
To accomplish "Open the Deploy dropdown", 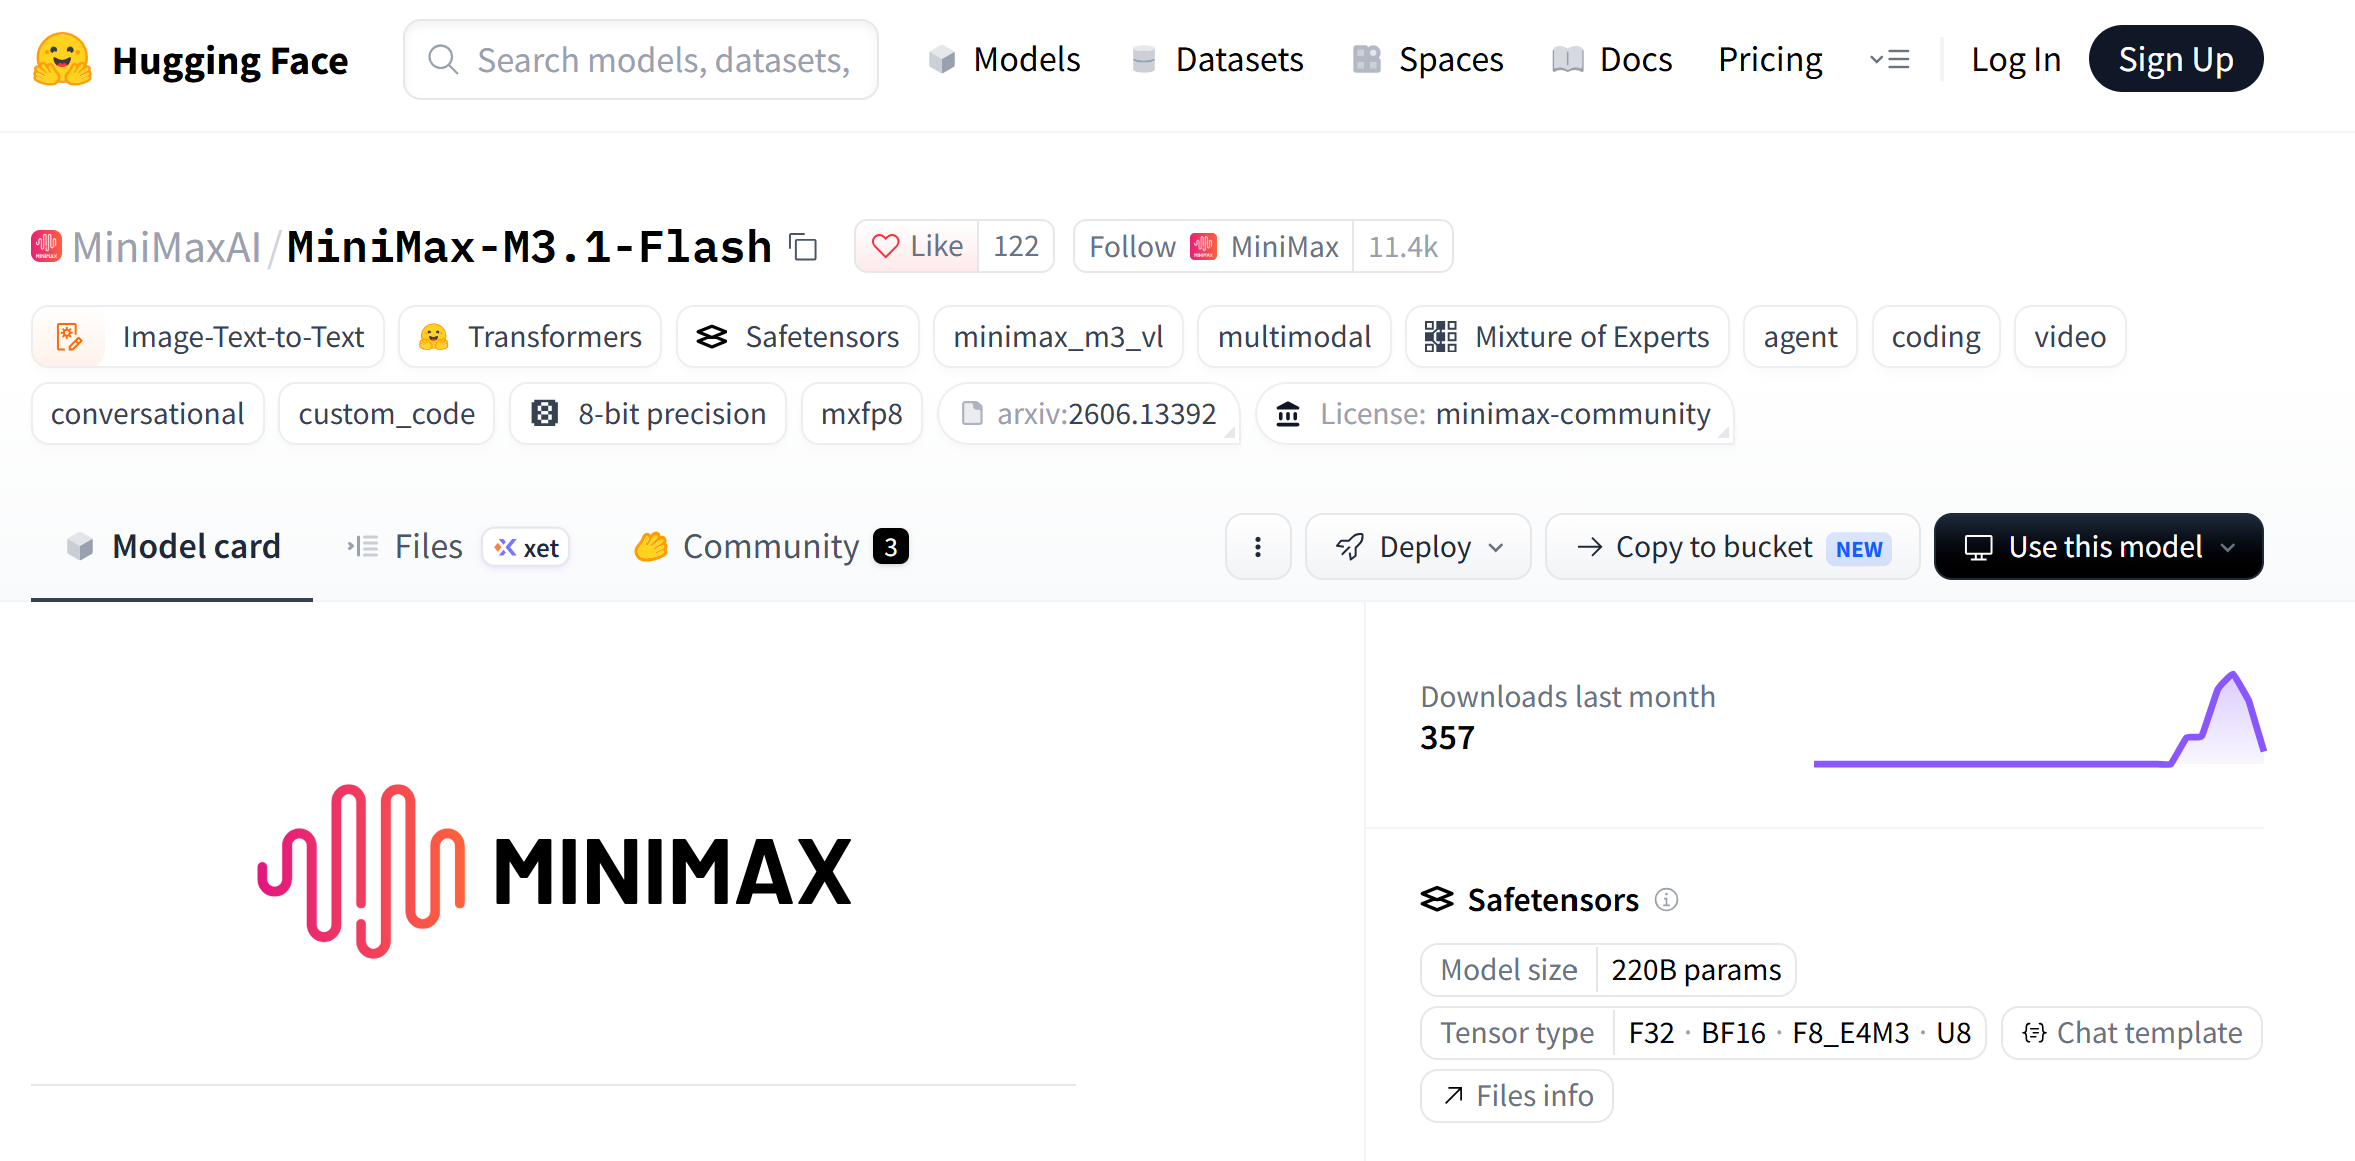I will [x=1418, y=547].
